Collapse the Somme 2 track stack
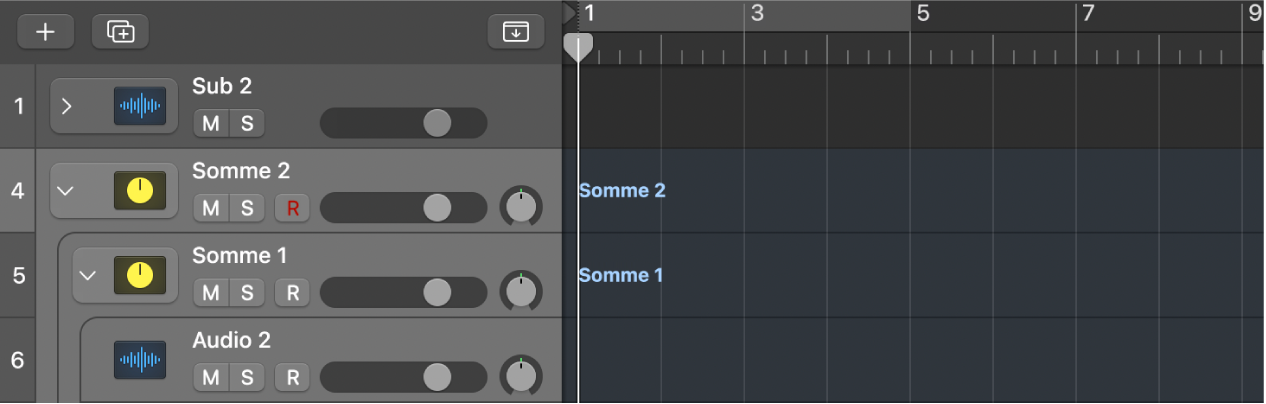The image size is (1266, 404). [x=66, y=190]
